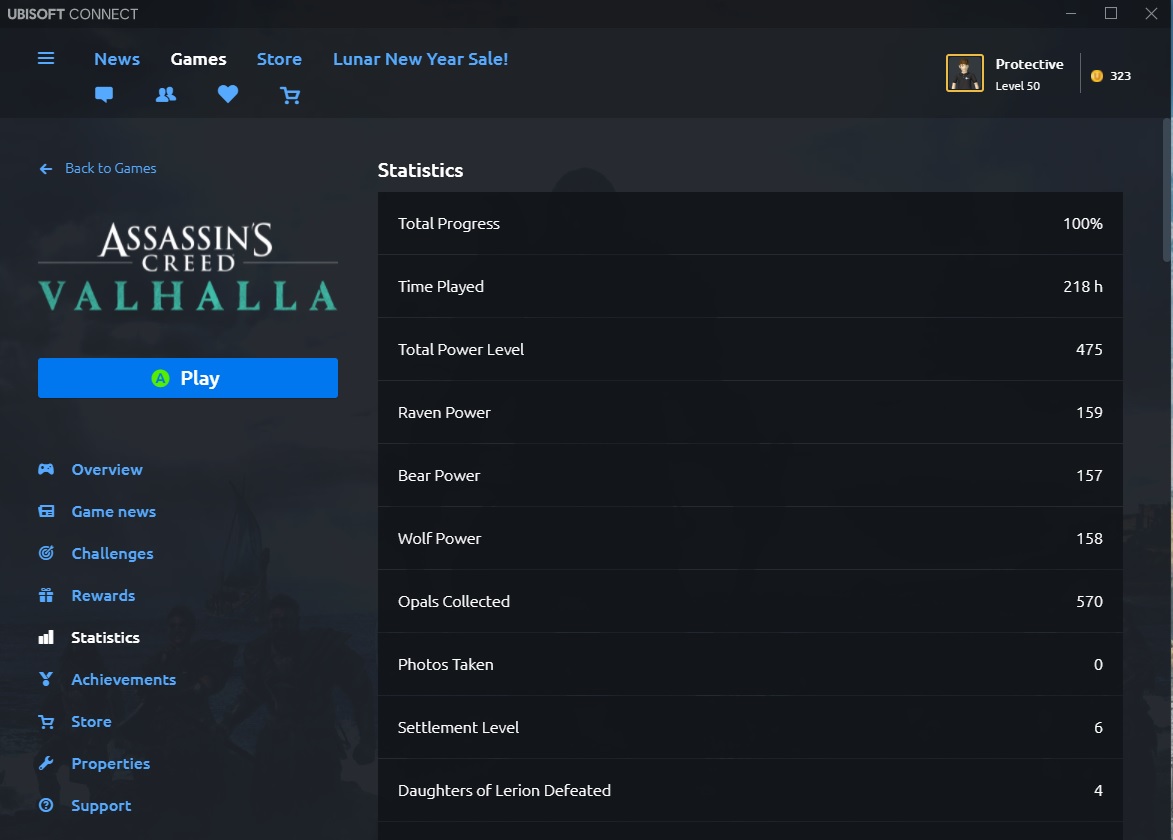Image resolution: width=1173 pixels, height=840 pixels.
Task: Click the Properties wrench icon
Action: click(46, 763)
